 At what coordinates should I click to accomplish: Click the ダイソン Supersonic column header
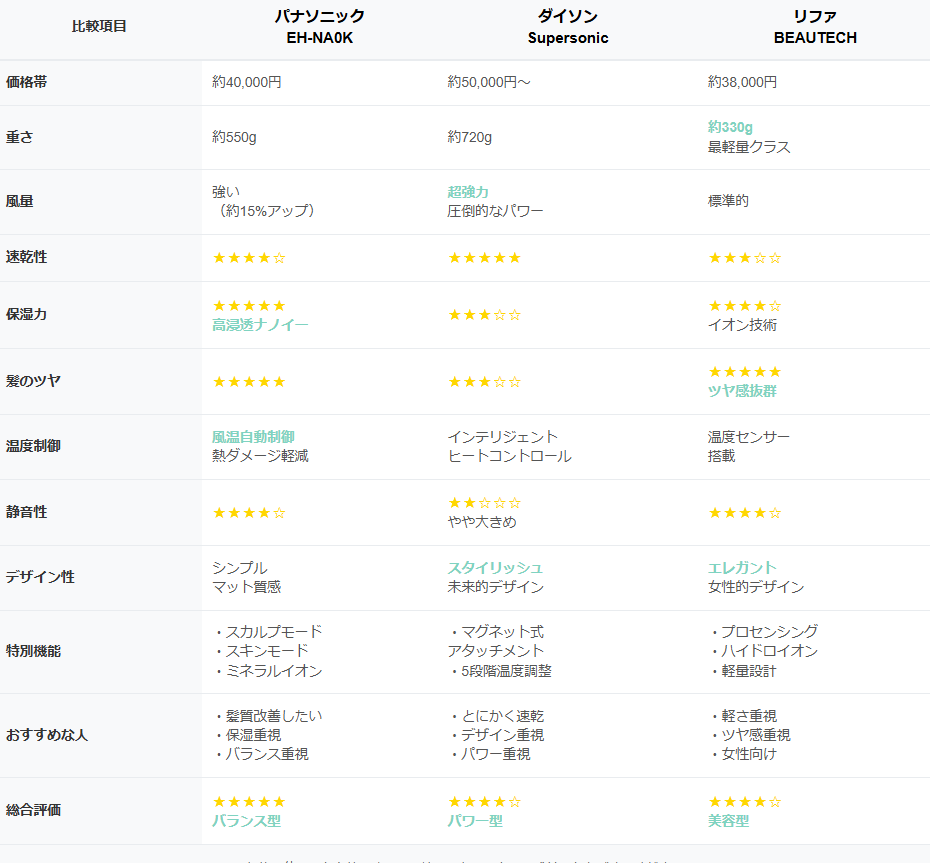[567, 27]
